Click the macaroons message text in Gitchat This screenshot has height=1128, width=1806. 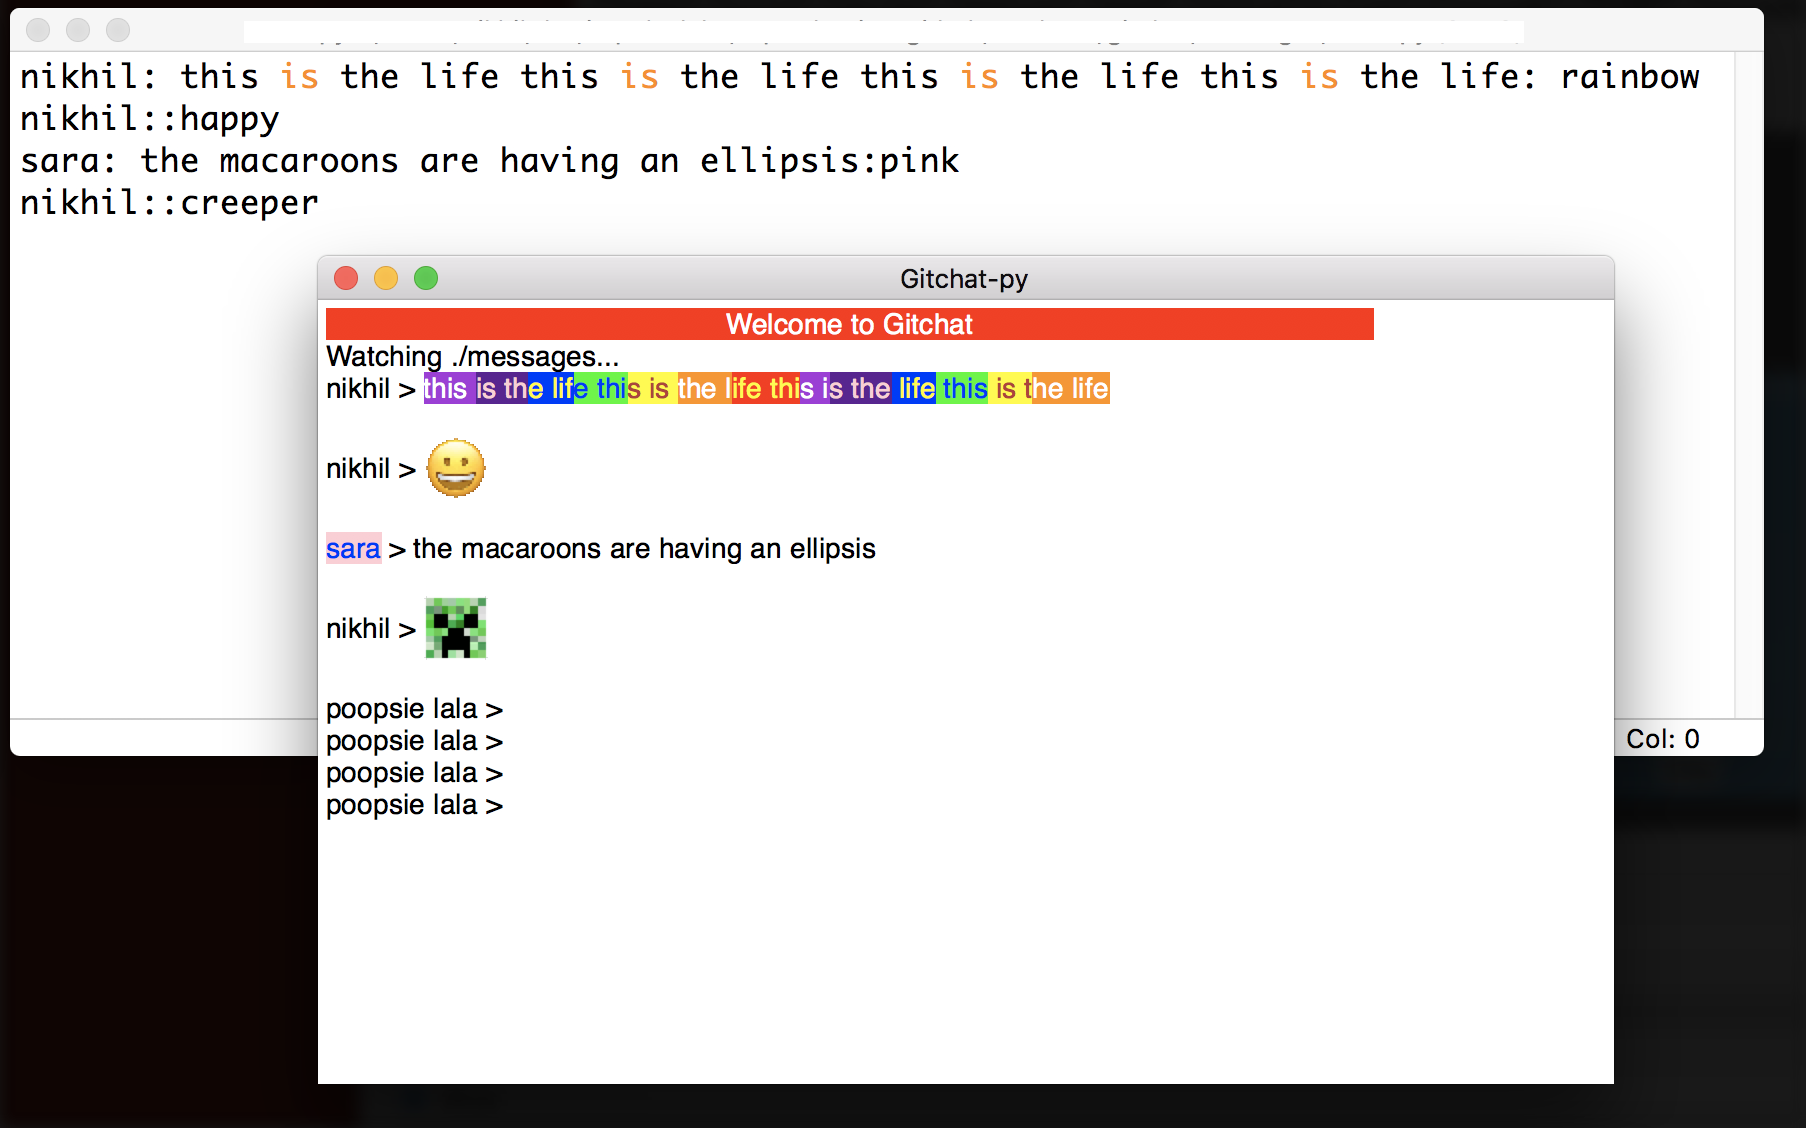click(643, 549)
